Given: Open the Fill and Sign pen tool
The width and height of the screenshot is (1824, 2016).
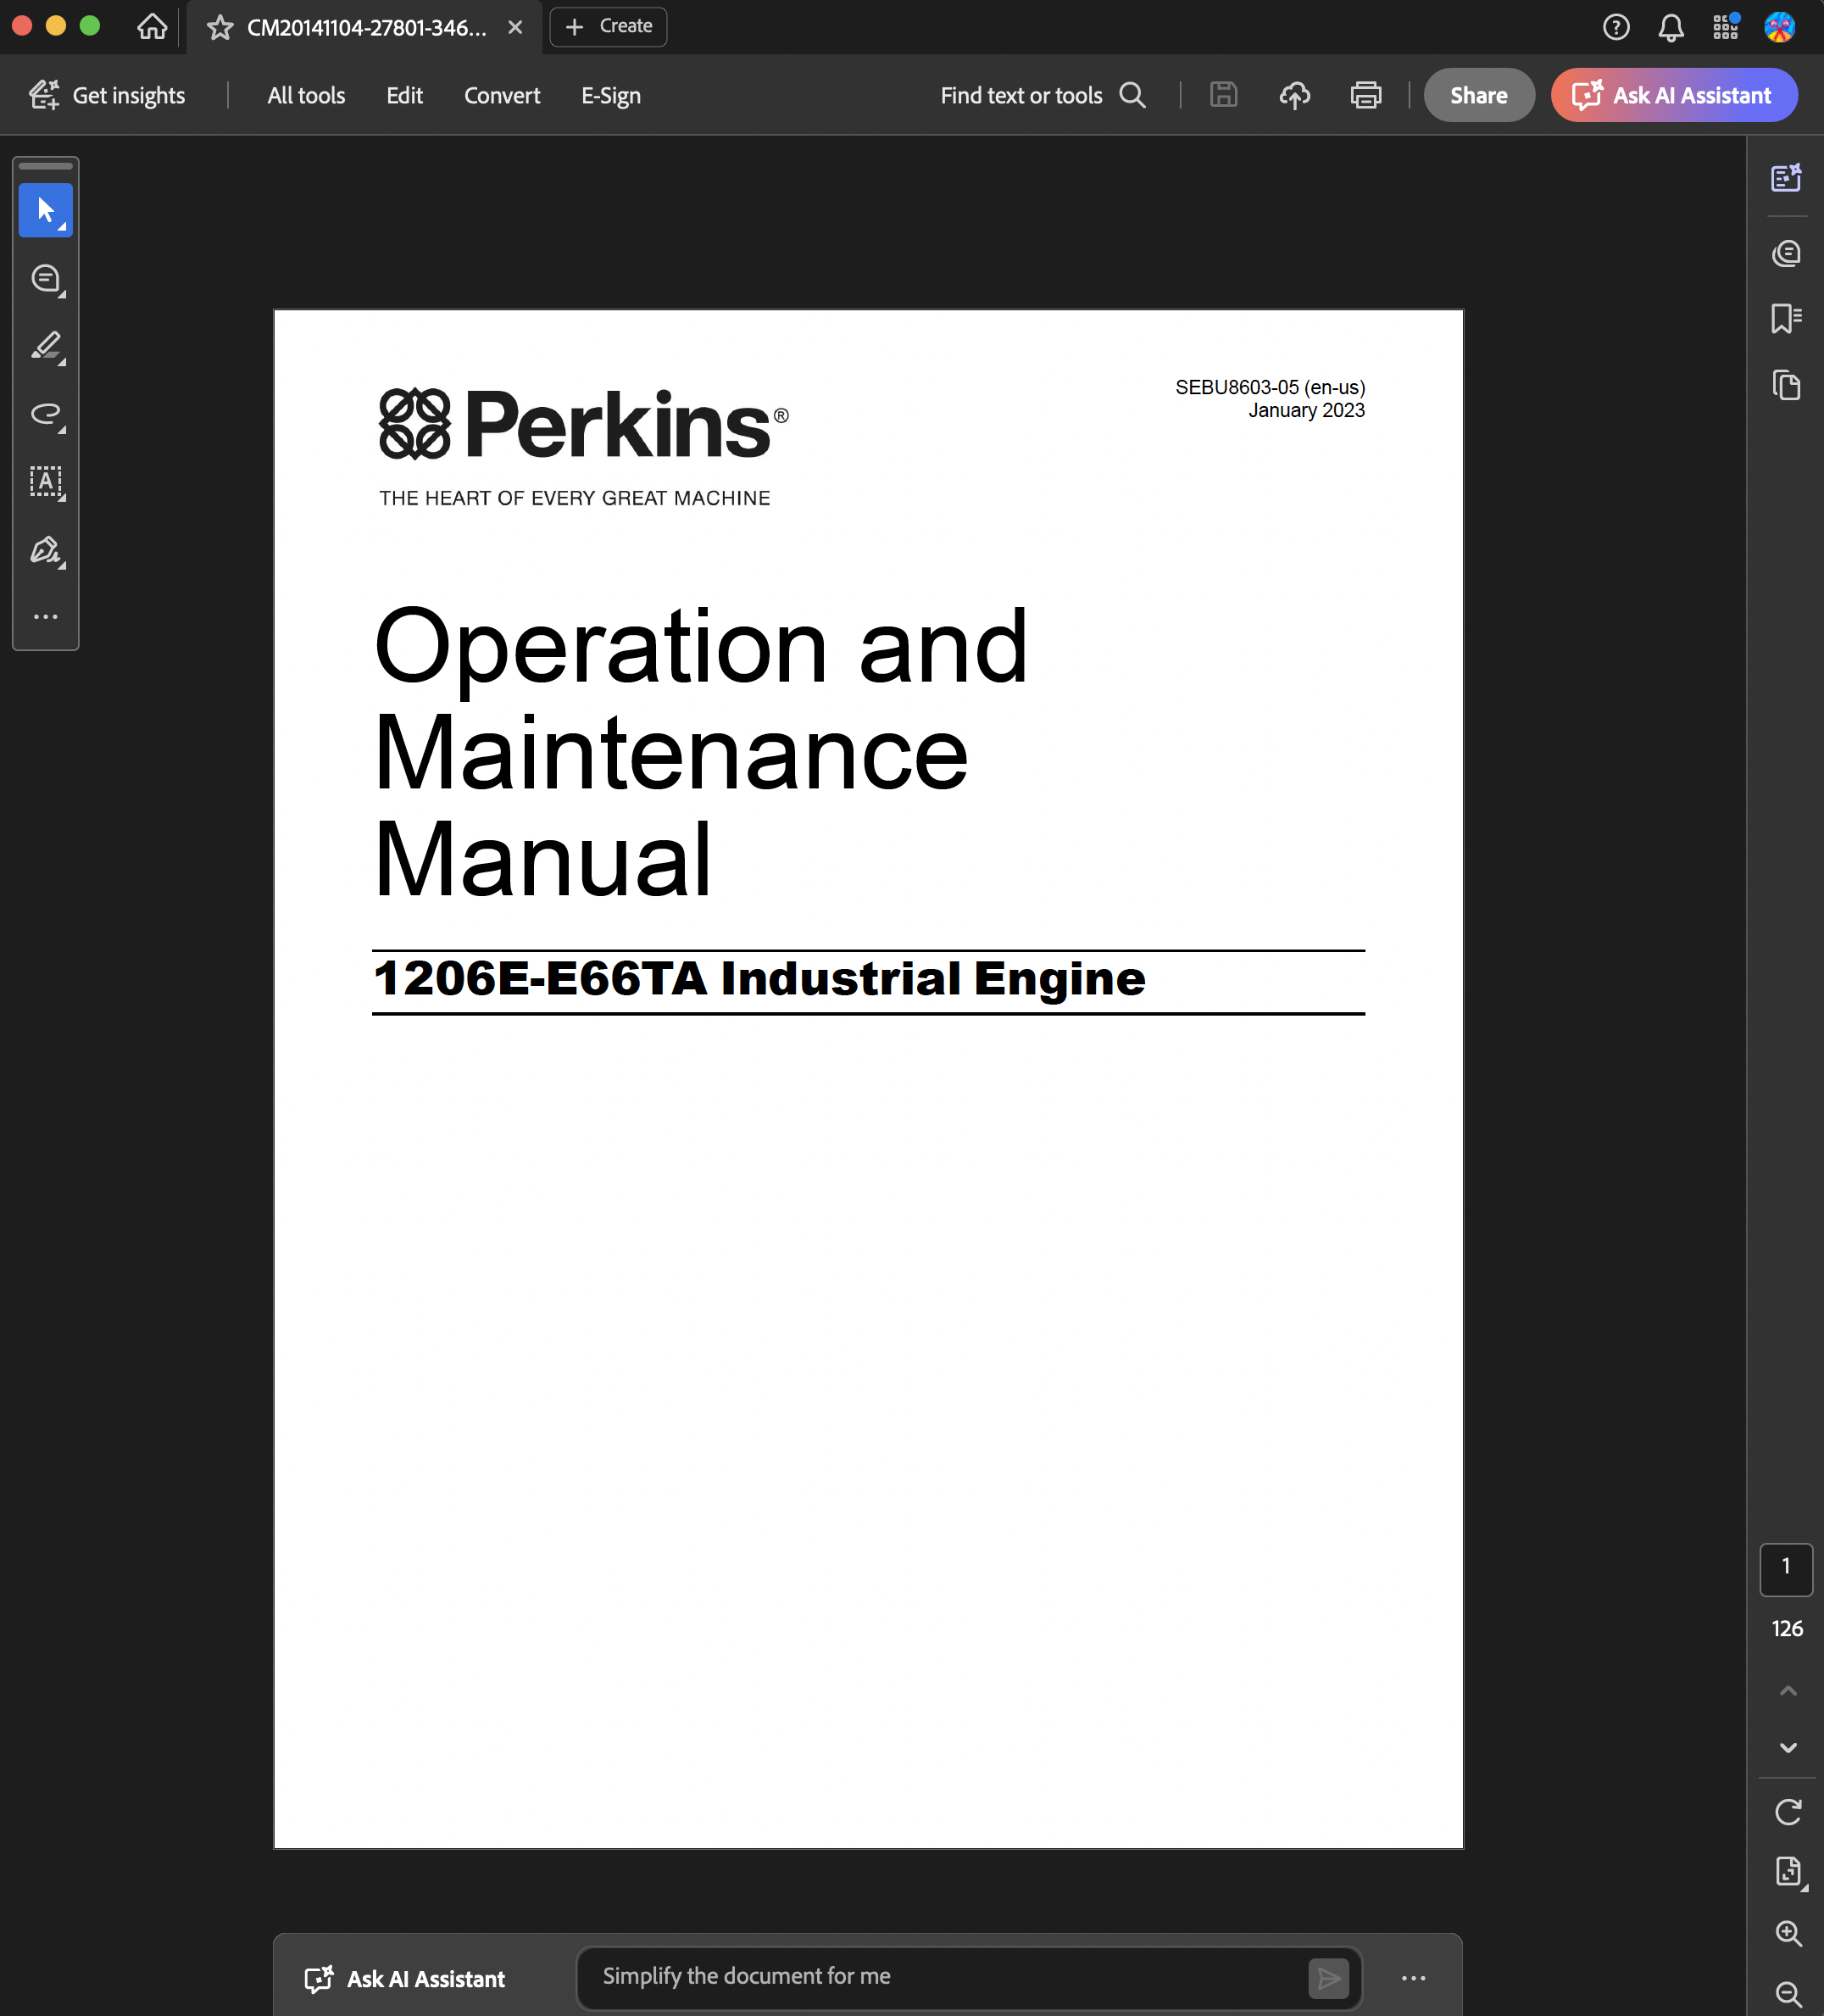Looking at the screenshot, I should pos(45,550).
